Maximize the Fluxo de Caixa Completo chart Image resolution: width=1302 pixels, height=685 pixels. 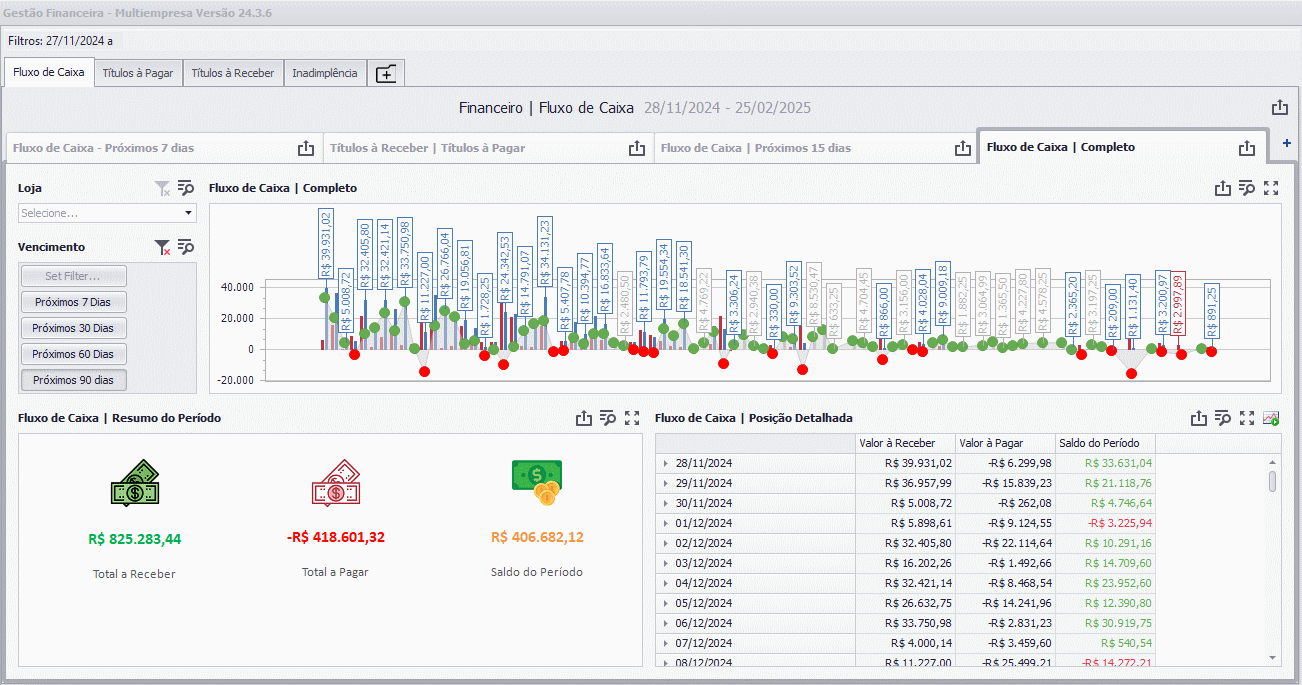(x=1272, y=187)
